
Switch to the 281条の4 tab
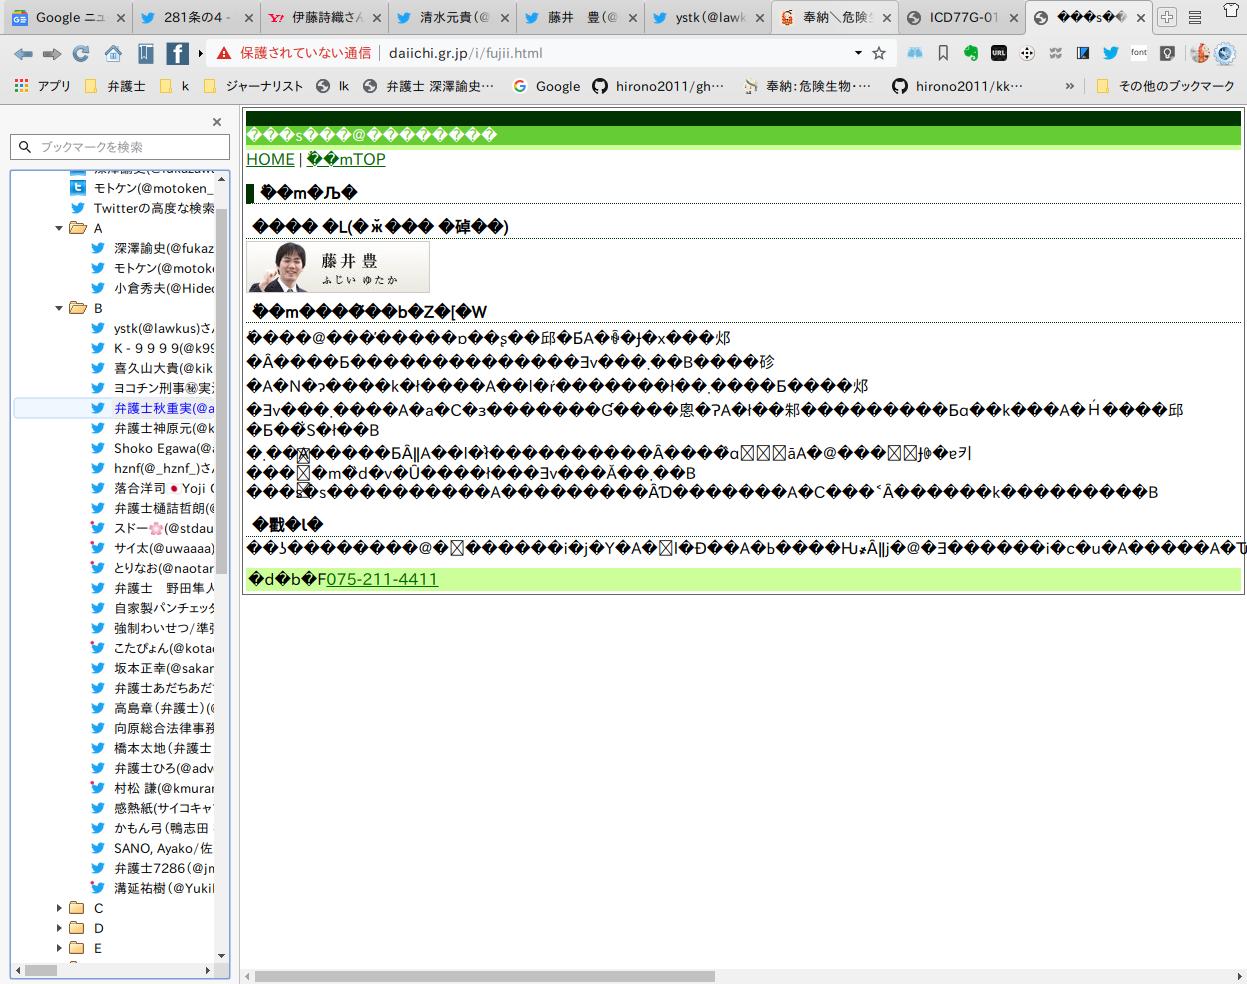[195, 17]
